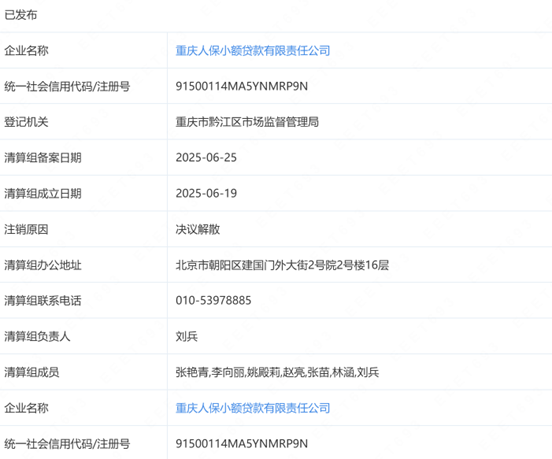Click the first 统一社会信用代码/注册号 label under 已发布
Image resolution: width=552 pixels, height=459 pixels.
coord(67,86)
